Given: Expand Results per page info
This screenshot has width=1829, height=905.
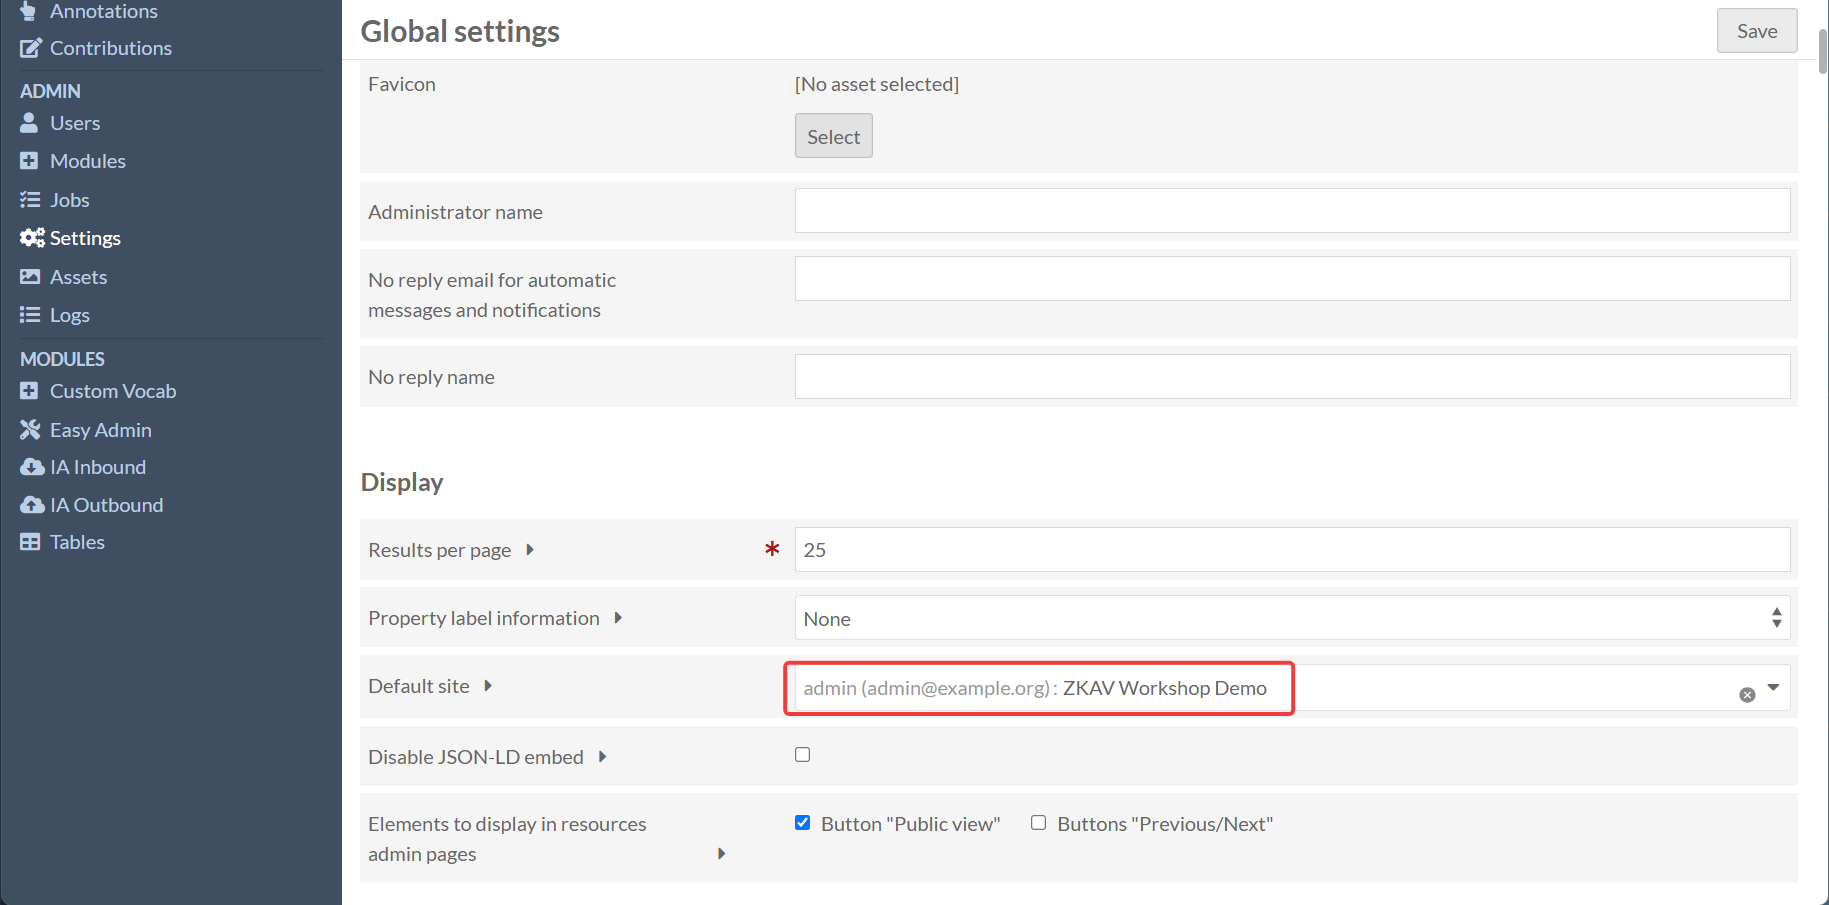Looking at the screenshot, I should tap(530, 550).
